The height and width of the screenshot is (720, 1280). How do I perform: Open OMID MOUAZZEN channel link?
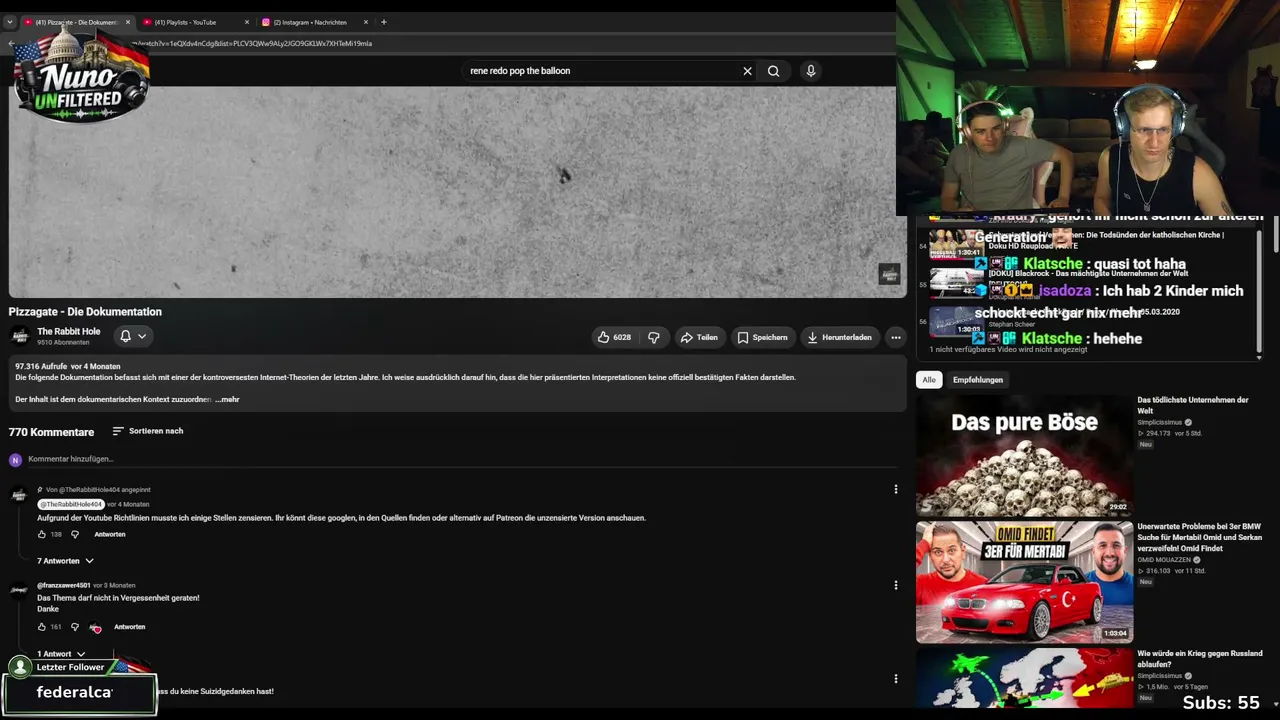click(x=1165, y=560)
